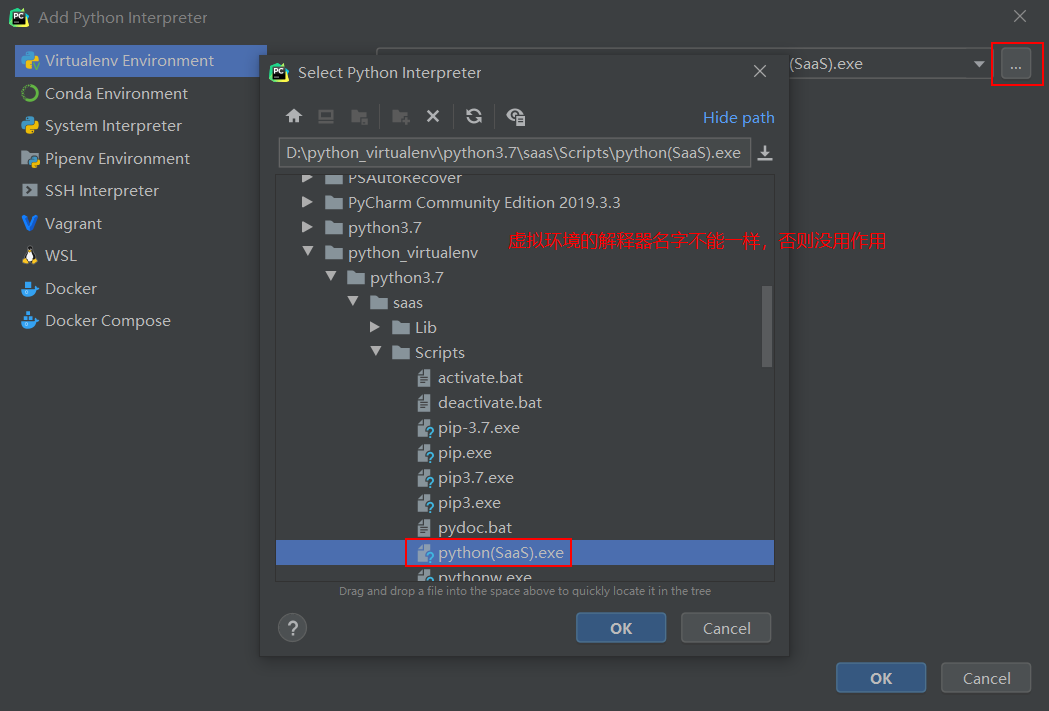Click the SSH Interpreter icon
The width and height of the screenshot is (1049, 711).
click(x=30, y=191)
